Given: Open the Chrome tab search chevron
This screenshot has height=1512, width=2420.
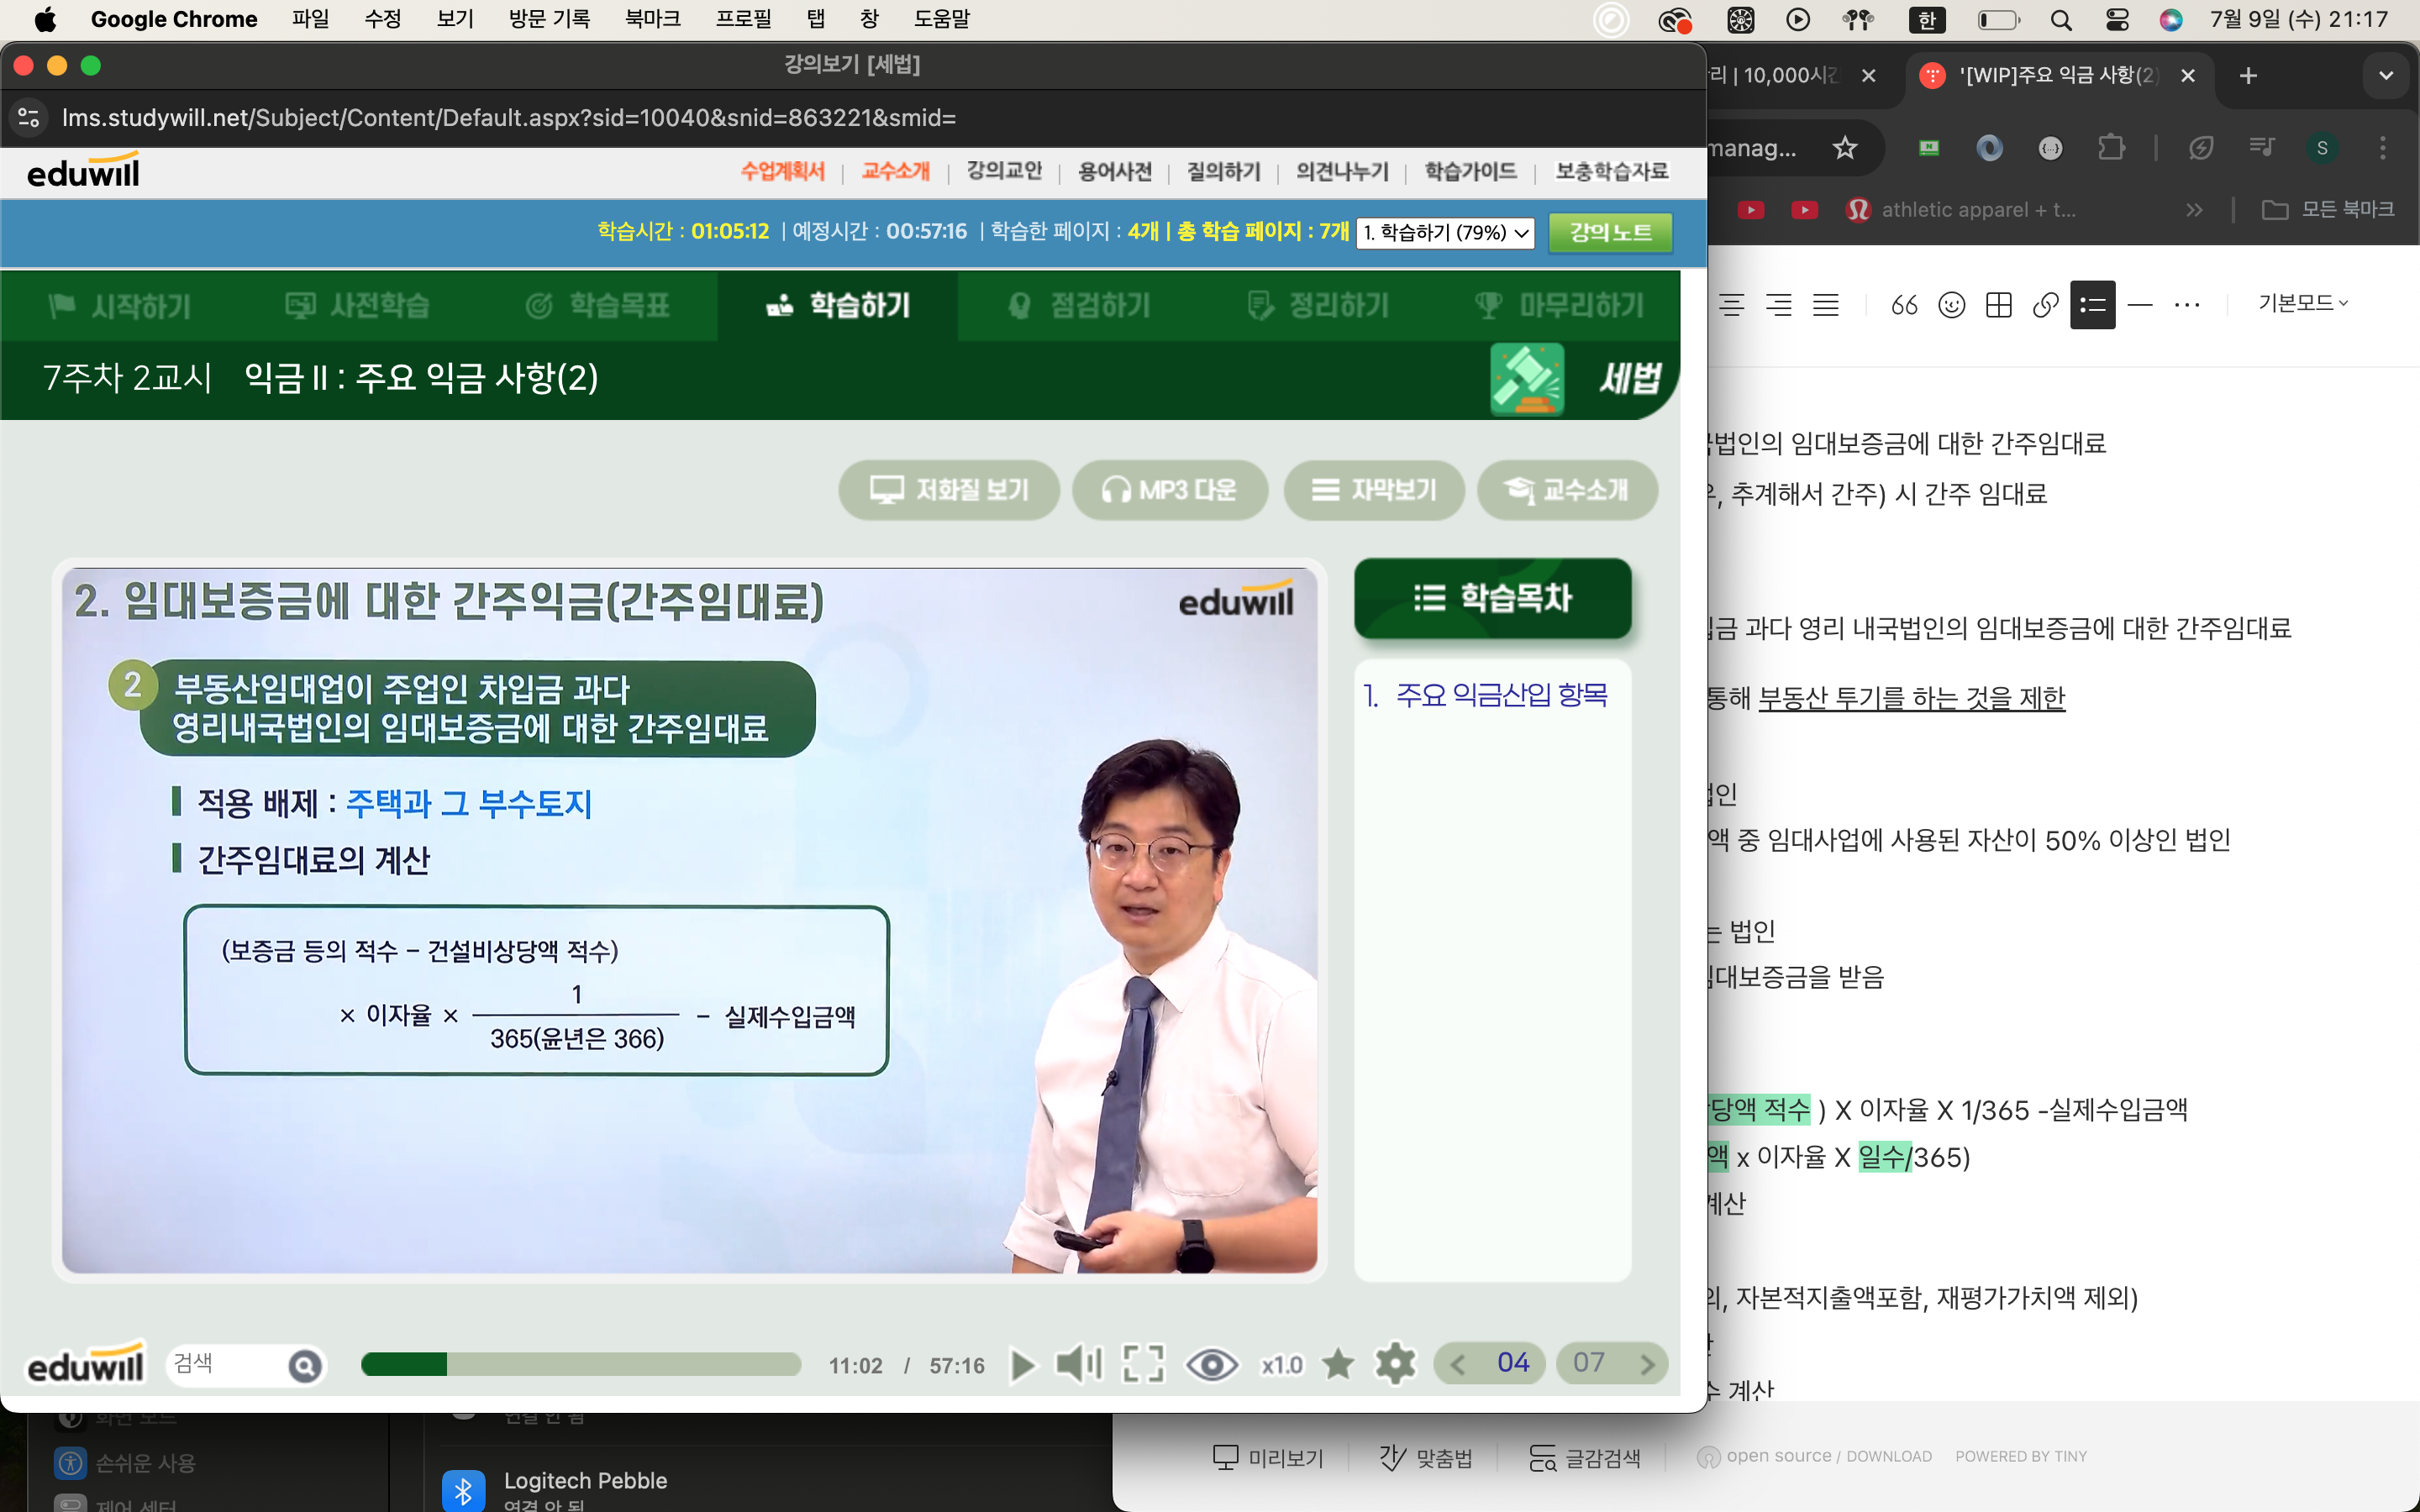Looking at the screenshot, I should [2386, 76].
